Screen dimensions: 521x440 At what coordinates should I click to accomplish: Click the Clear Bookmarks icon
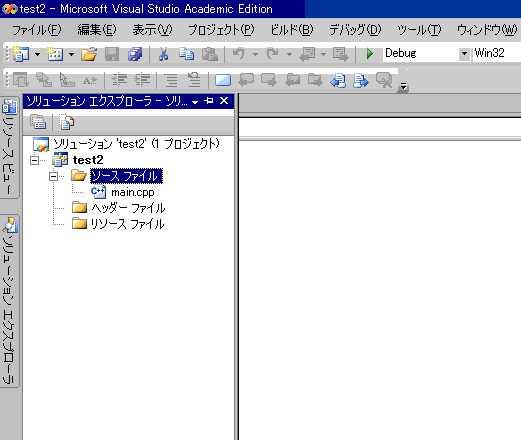(384, 80)
